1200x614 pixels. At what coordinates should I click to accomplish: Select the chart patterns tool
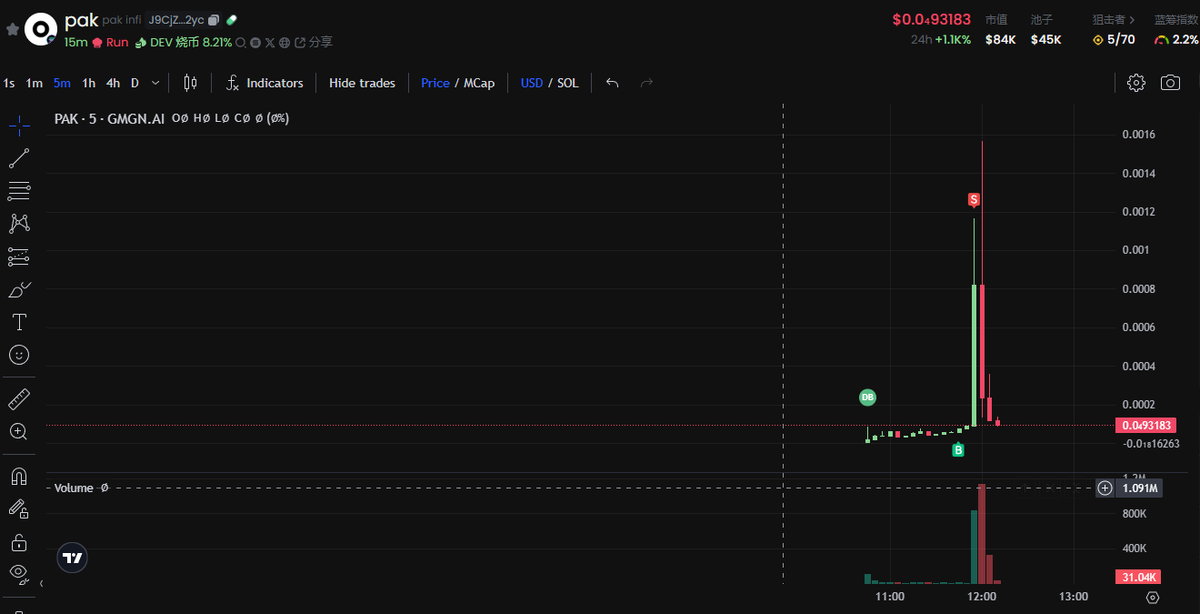pos(19,223)
